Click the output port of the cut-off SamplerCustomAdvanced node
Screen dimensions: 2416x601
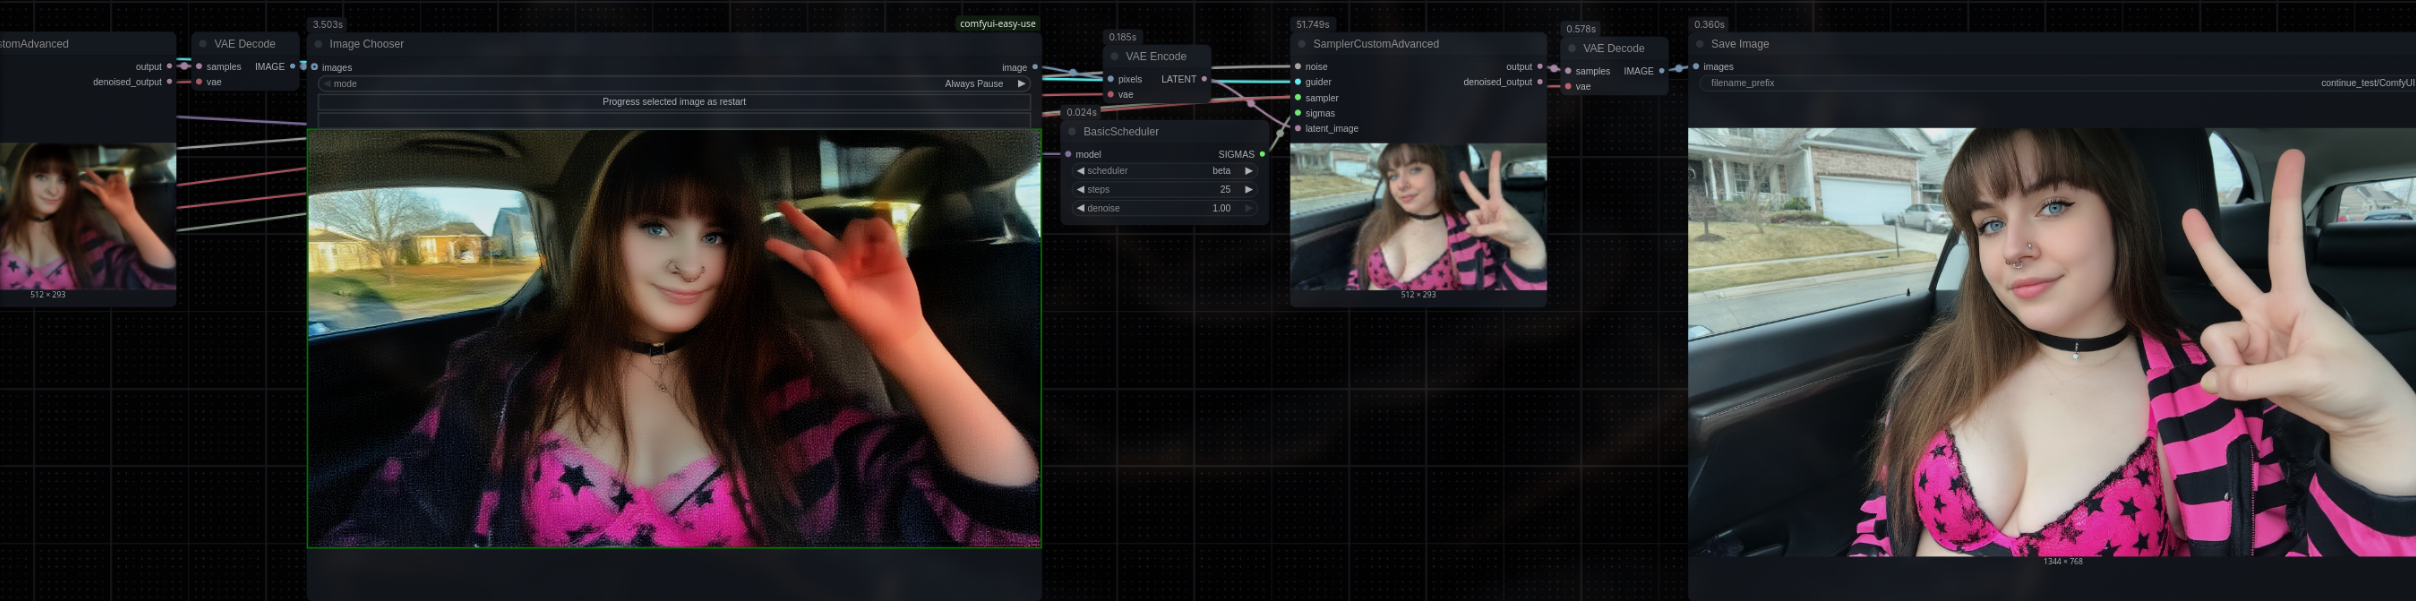click(169, 67)
